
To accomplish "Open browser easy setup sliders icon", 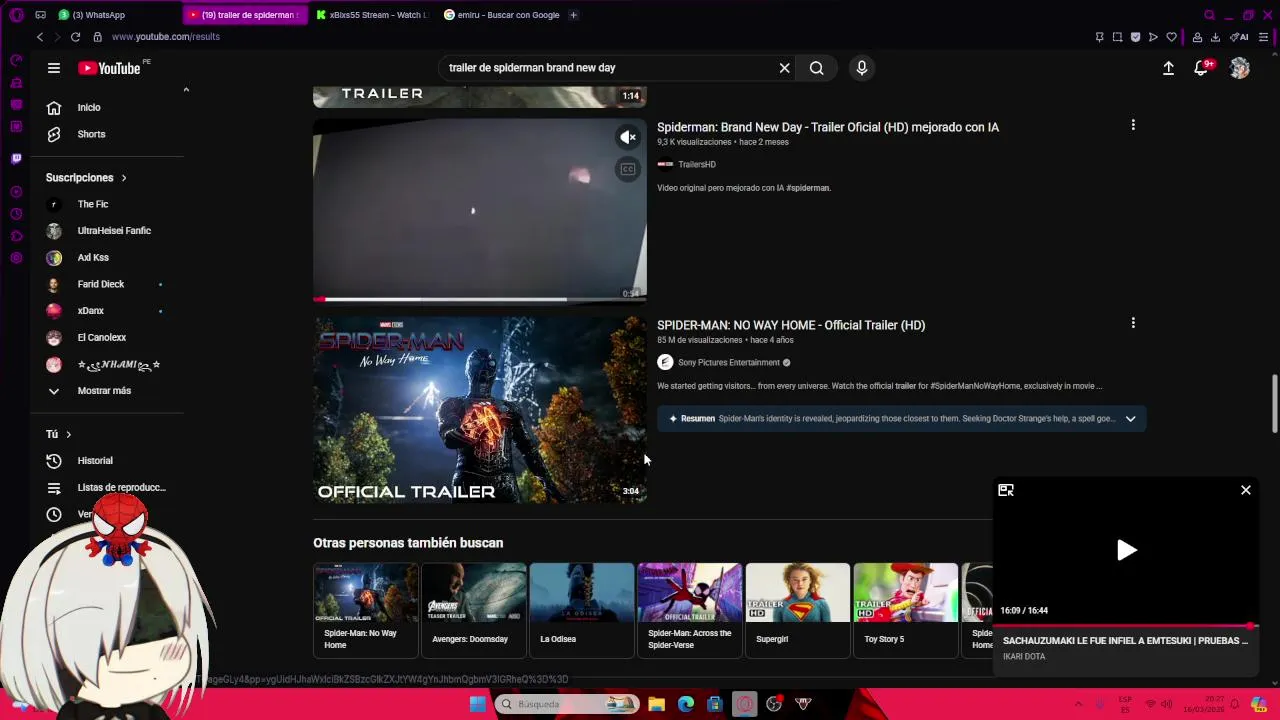I will tap(1264, 37).
